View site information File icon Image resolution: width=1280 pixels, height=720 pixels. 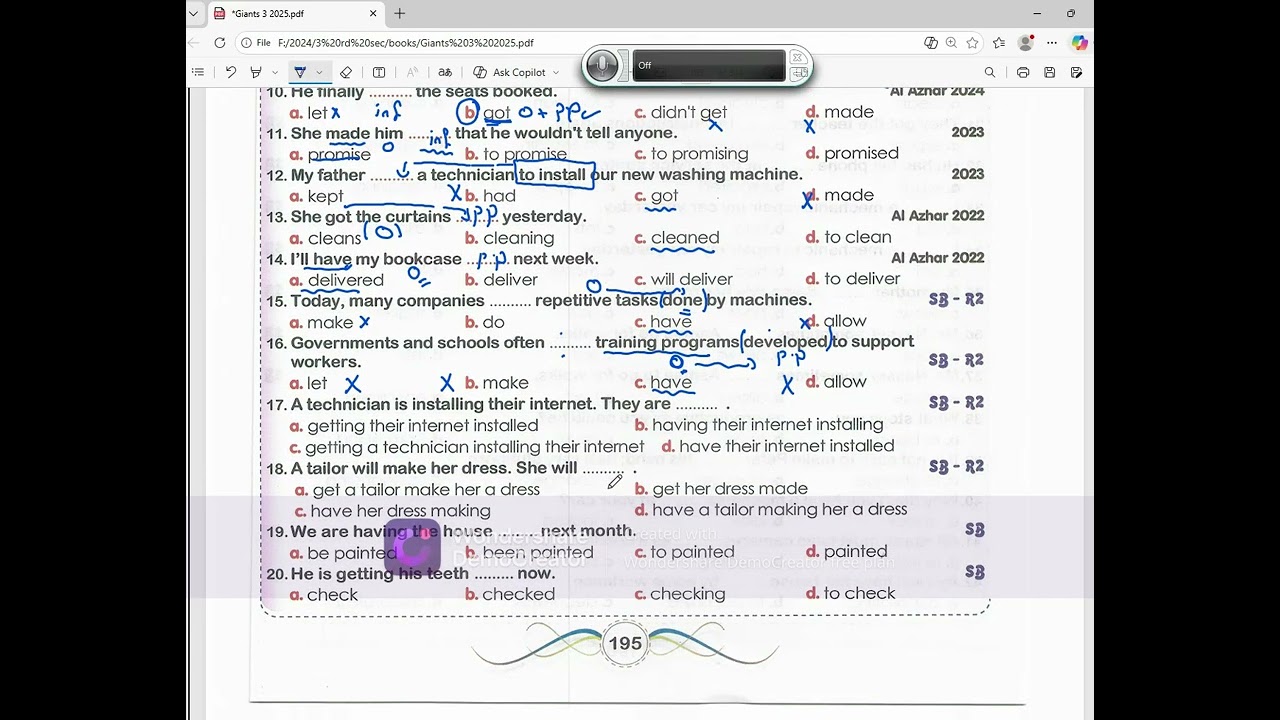tap(256, 43)
